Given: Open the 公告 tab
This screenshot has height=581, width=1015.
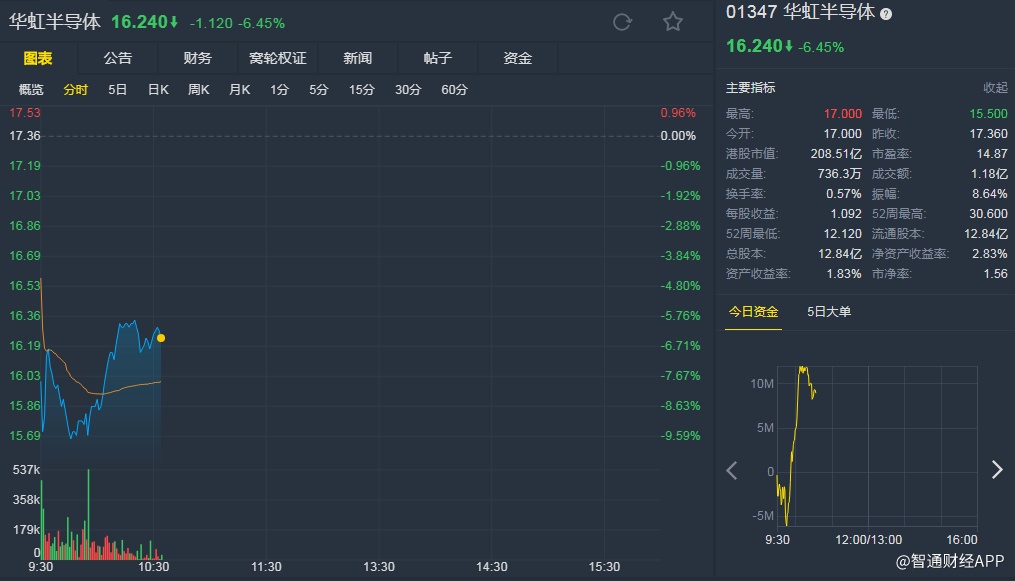Looking at the screenshot, I should [x=117, y=58].
